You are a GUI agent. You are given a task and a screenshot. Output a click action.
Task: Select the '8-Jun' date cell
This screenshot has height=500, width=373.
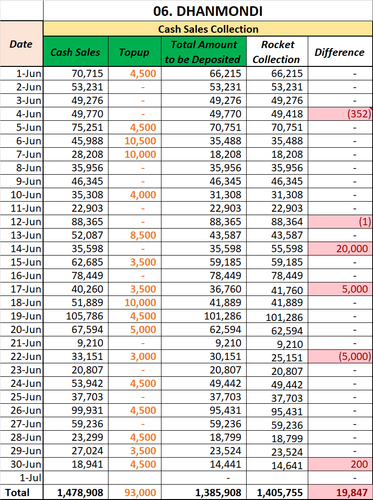pyautogui.click(x=21, y=168)
